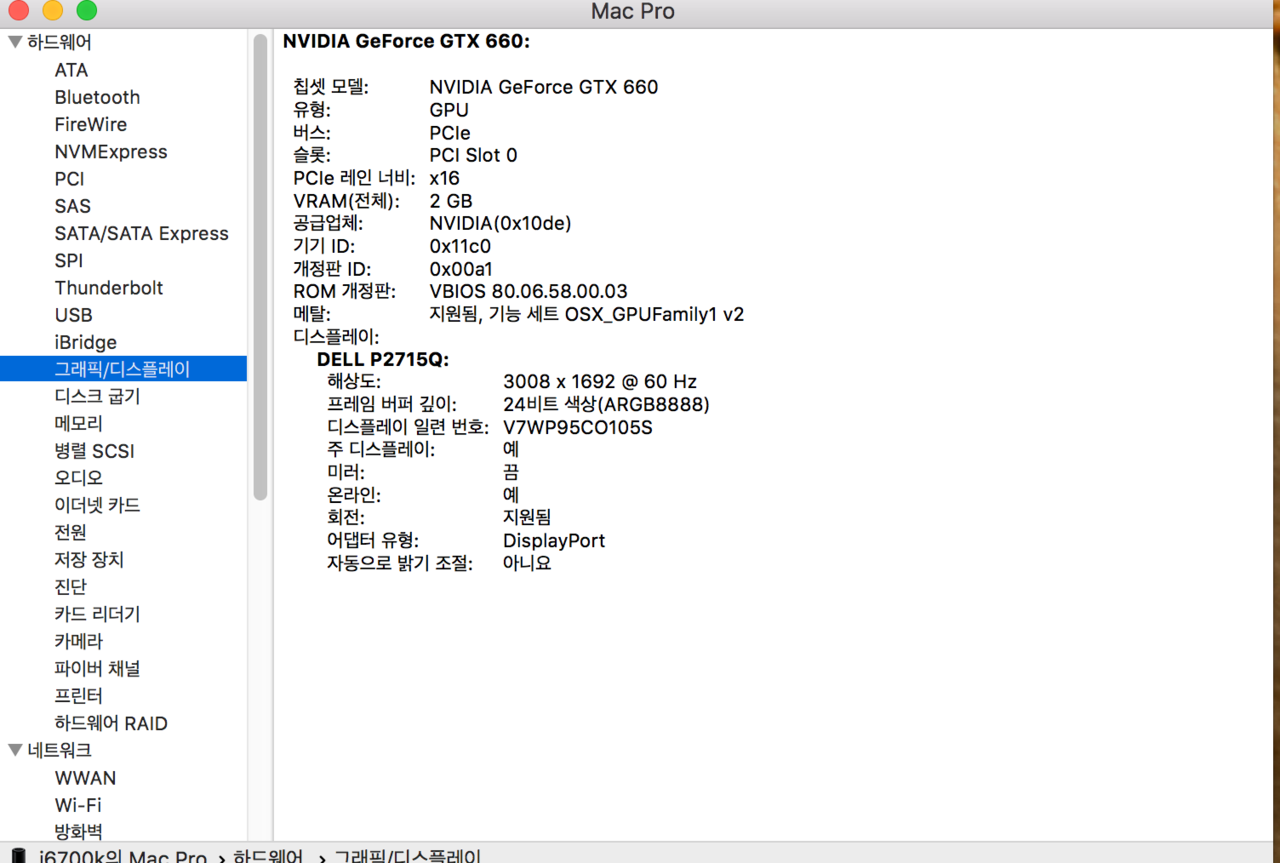Click the green zoom window button
This screenshot has width=1280, height=863.
pos(87,11)
